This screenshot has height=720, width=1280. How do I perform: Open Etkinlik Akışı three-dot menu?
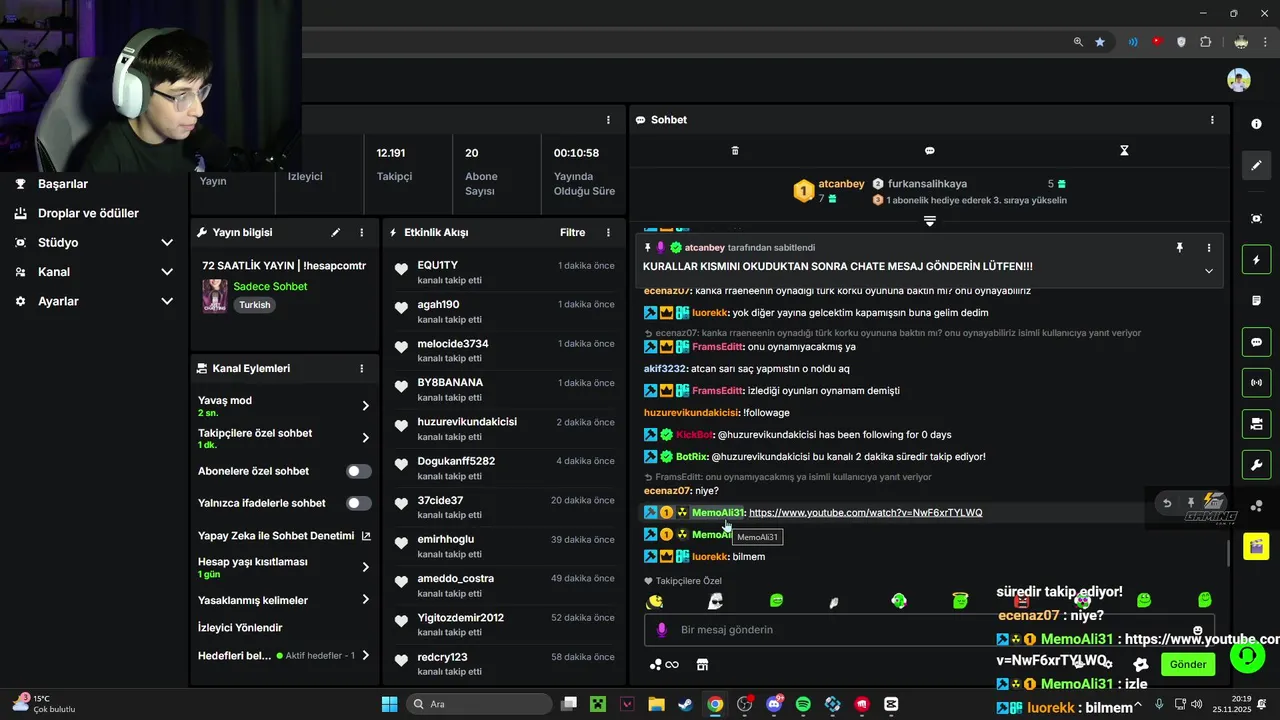(608, 232)
